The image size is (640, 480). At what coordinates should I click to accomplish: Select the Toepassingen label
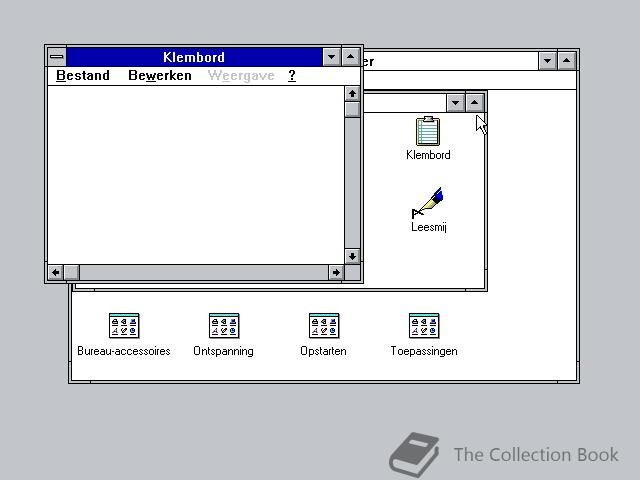[x=424, y=351]
